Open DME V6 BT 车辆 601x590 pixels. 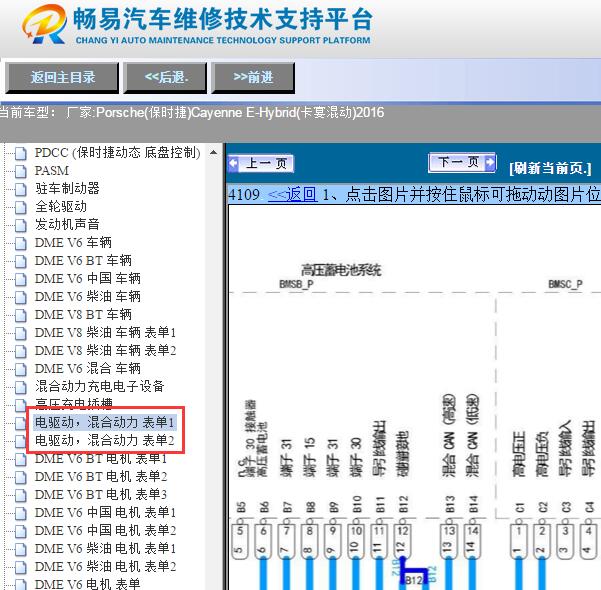[83, 260]
